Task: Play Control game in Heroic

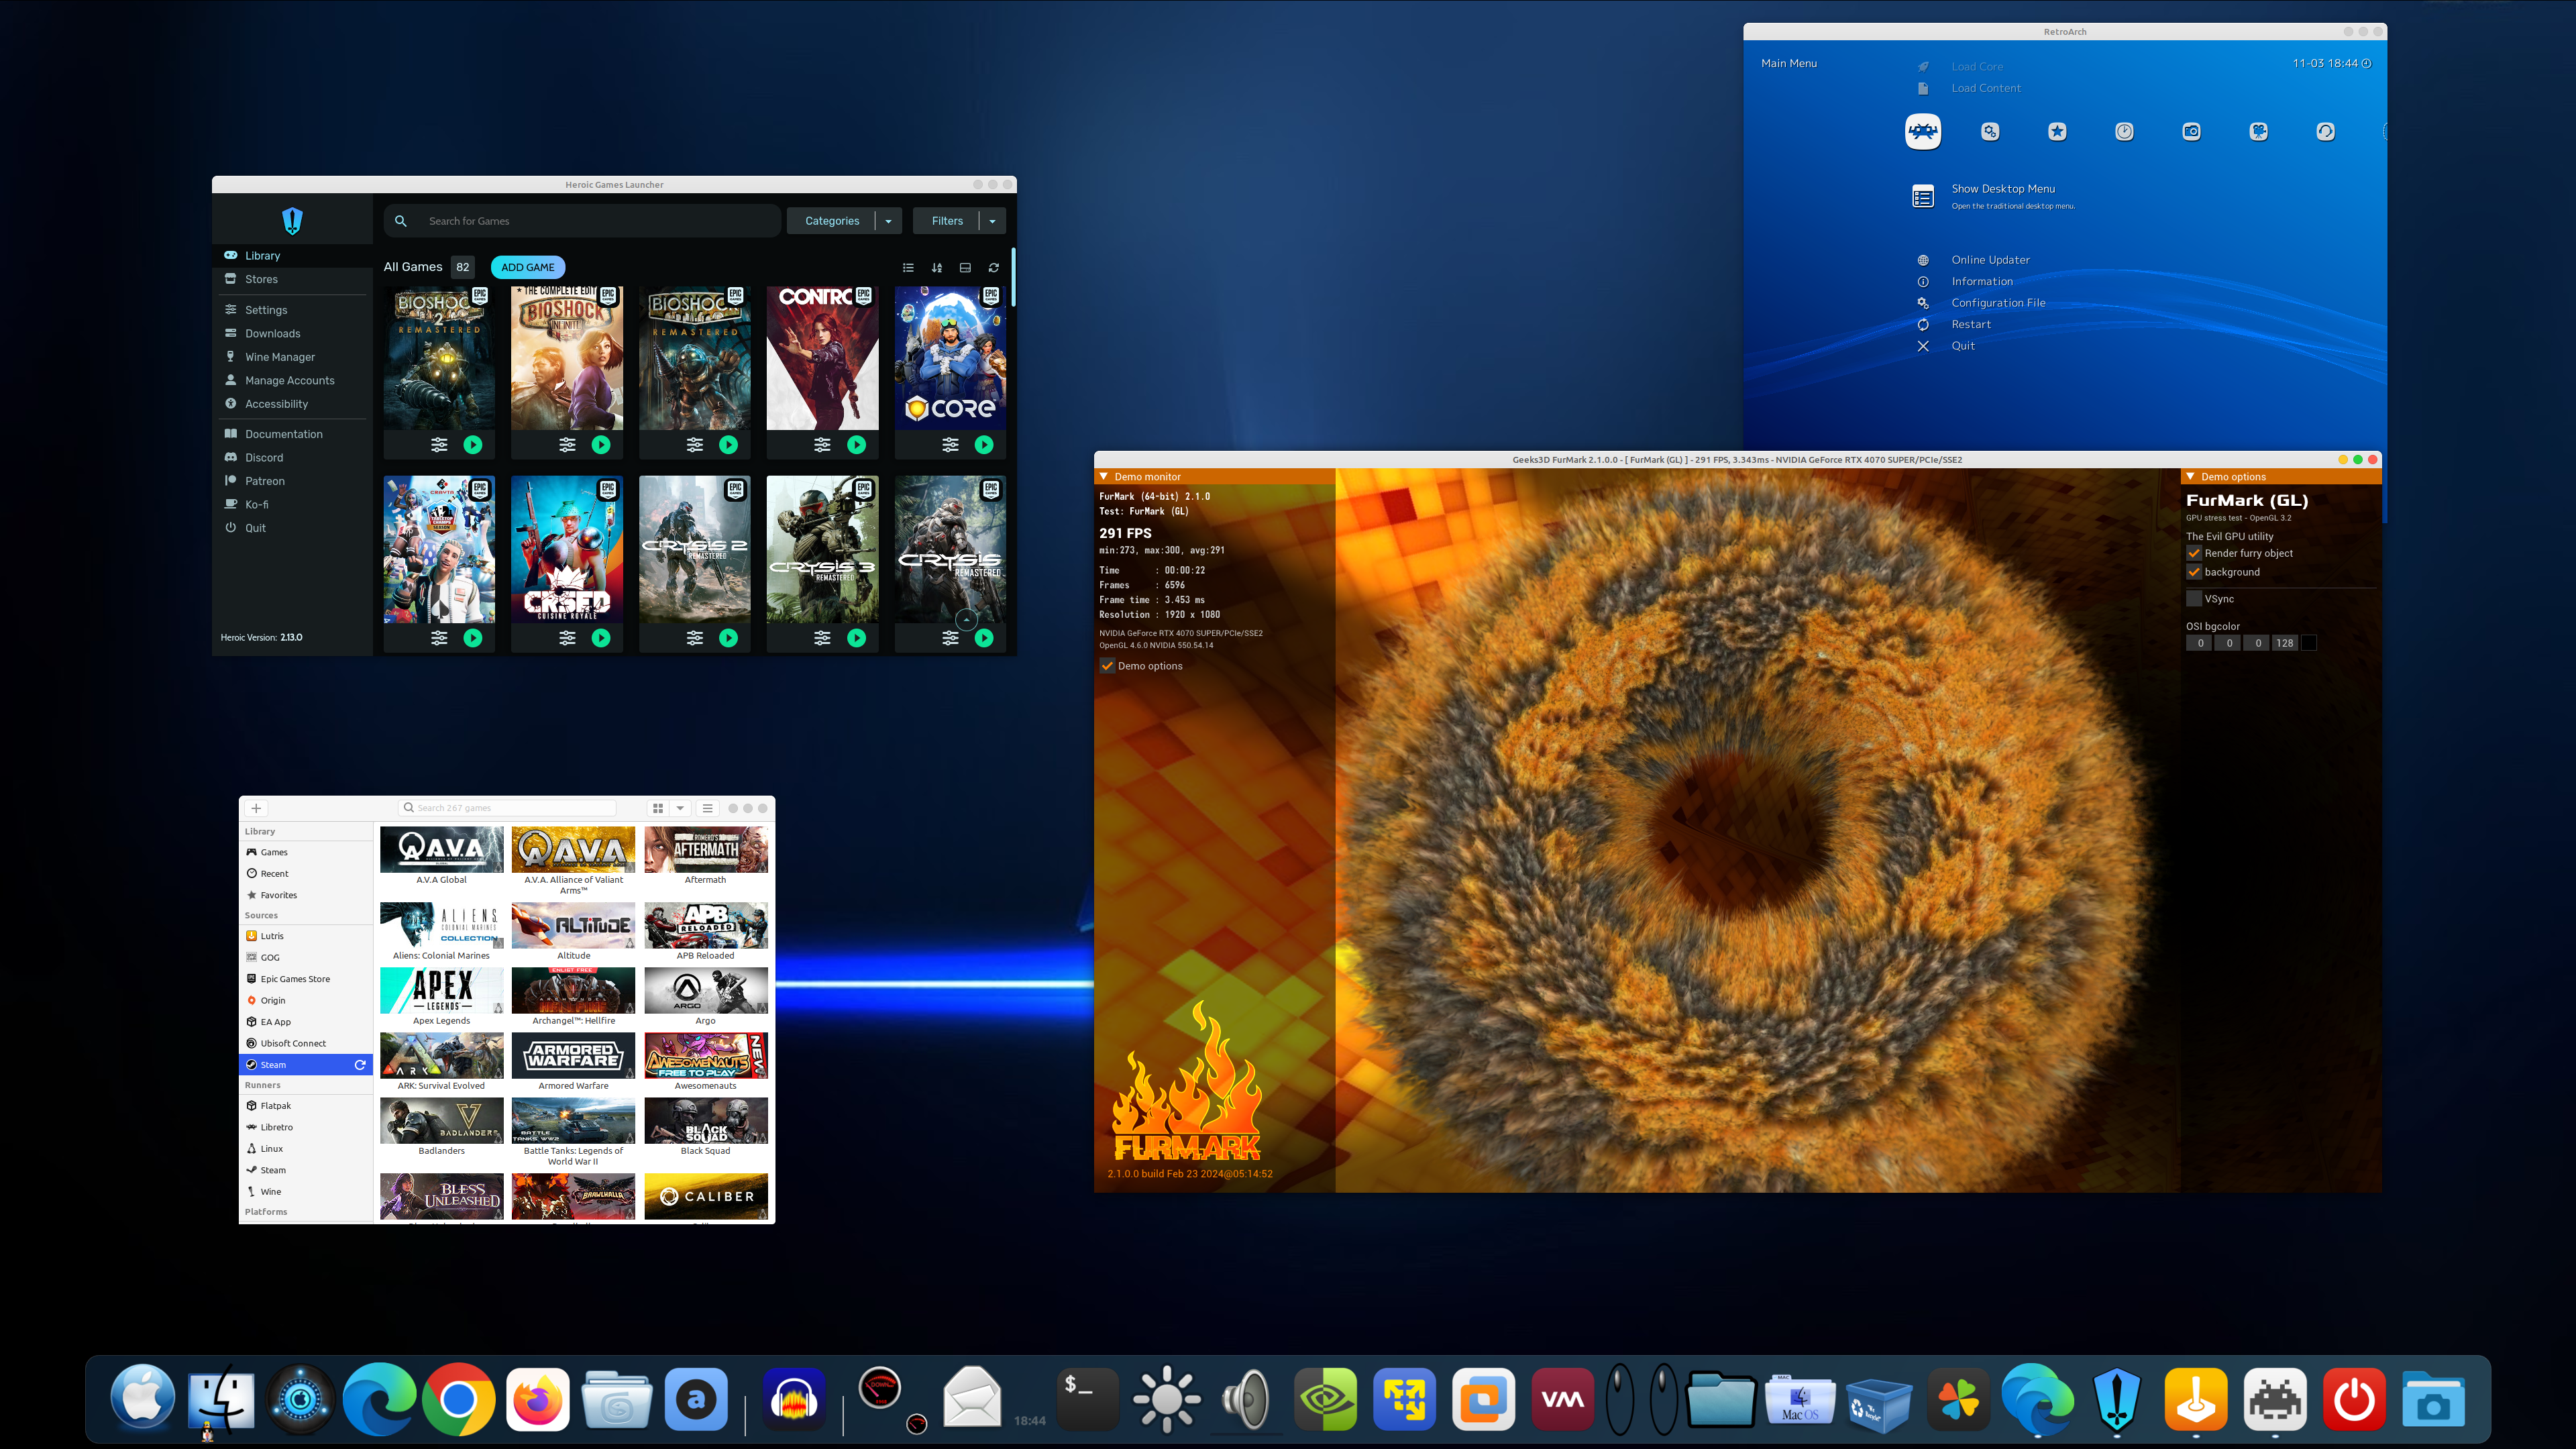Action: [857, 445]
